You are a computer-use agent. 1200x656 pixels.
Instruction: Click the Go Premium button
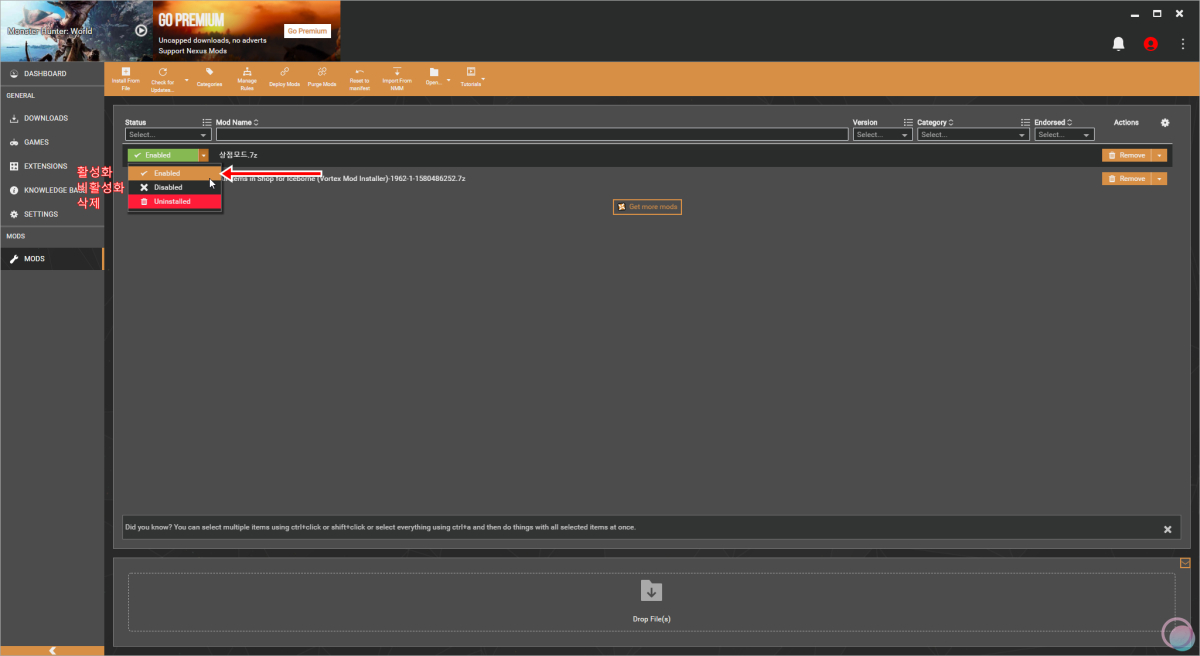(x=308, y=31)
